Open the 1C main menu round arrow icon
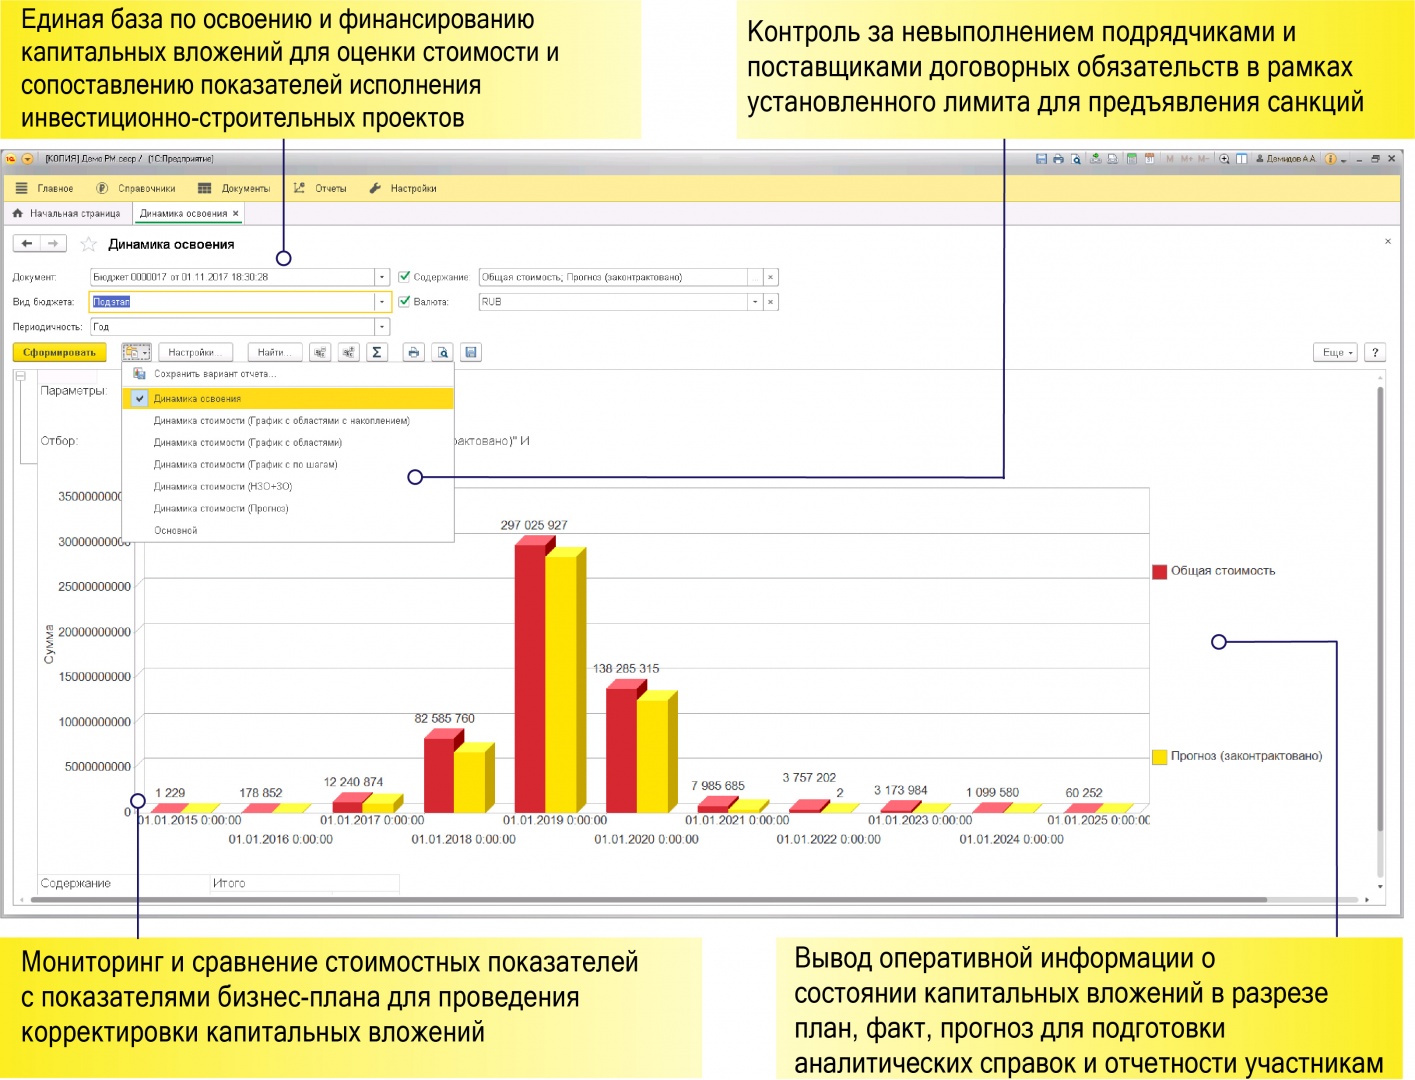1415x1080 pixels. (x=27, y=159)
